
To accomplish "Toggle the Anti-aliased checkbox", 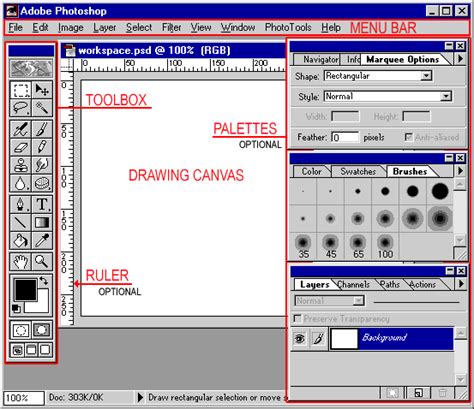I will (x=408, y=137).
